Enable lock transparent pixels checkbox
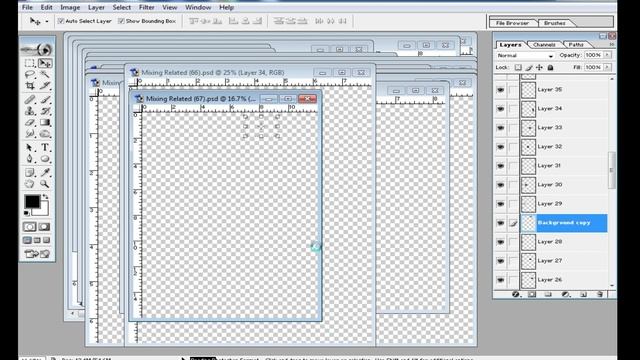 tap(518, 67)
